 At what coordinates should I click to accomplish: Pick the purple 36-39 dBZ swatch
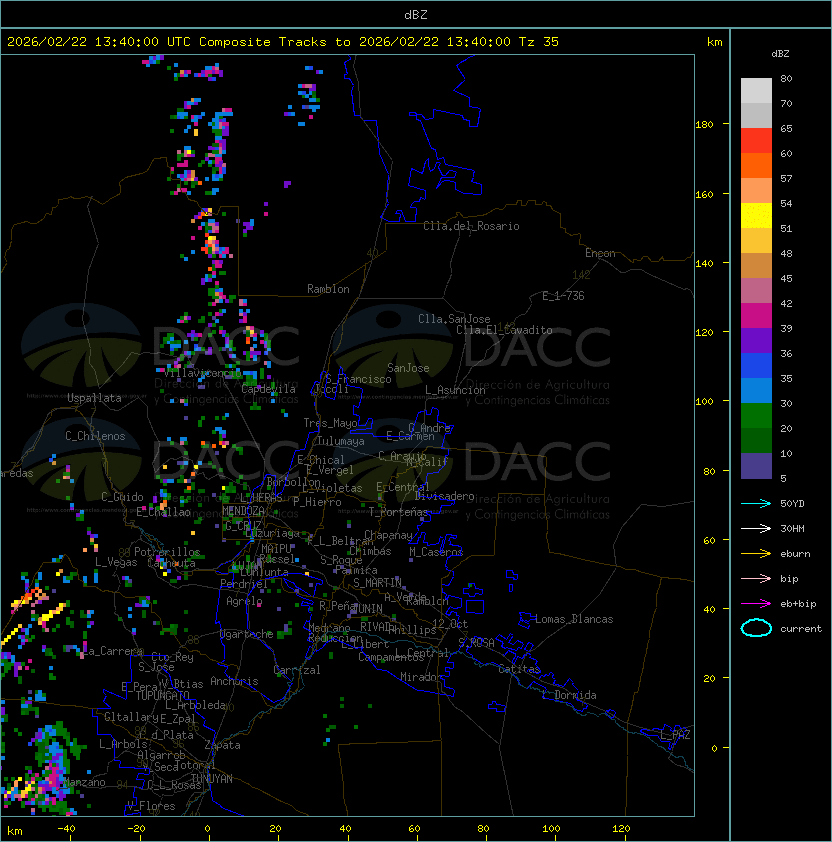(756, 340)
